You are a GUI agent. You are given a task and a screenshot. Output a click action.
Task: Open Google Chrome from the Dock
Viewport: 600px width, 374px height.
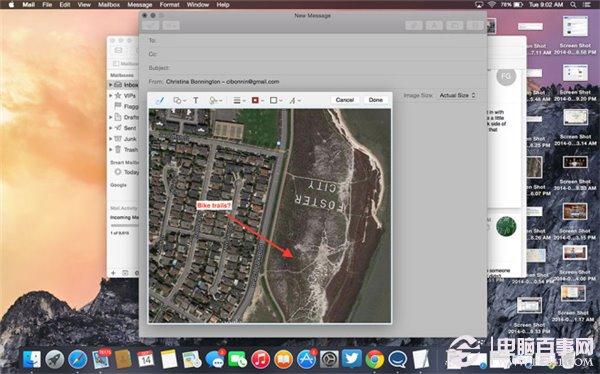click(x=375, y=359)
